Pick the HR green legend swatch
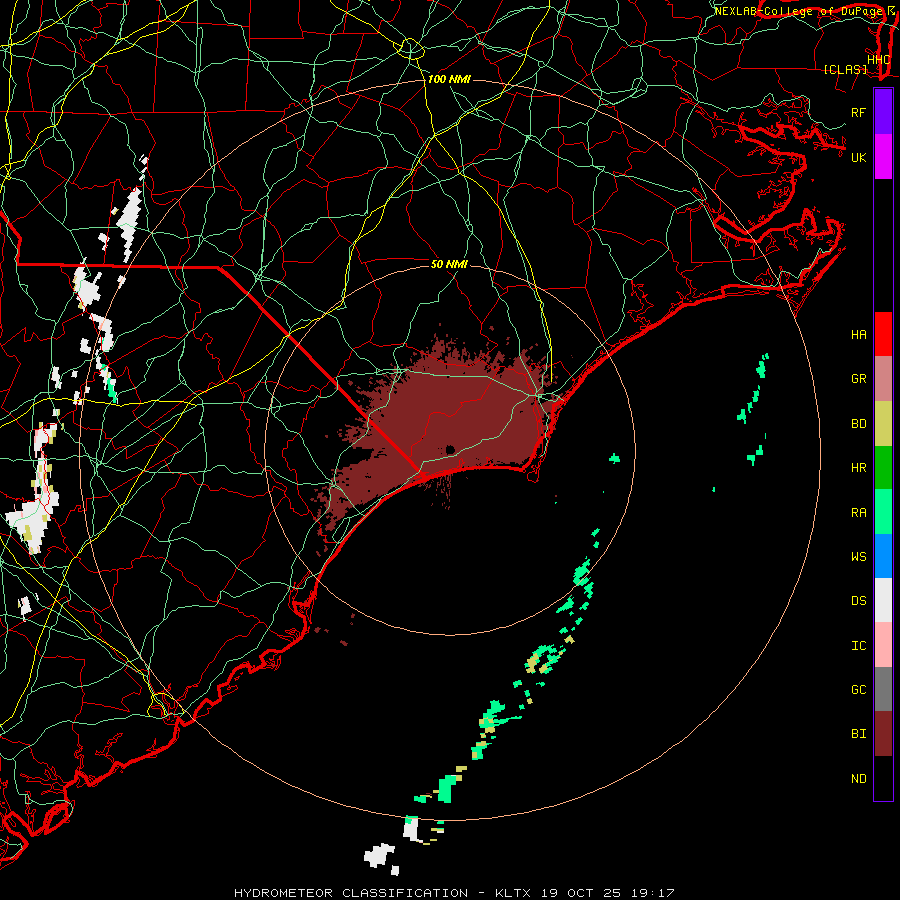The height and width of the screenshot is (900, 900). [x=883, y=467]
